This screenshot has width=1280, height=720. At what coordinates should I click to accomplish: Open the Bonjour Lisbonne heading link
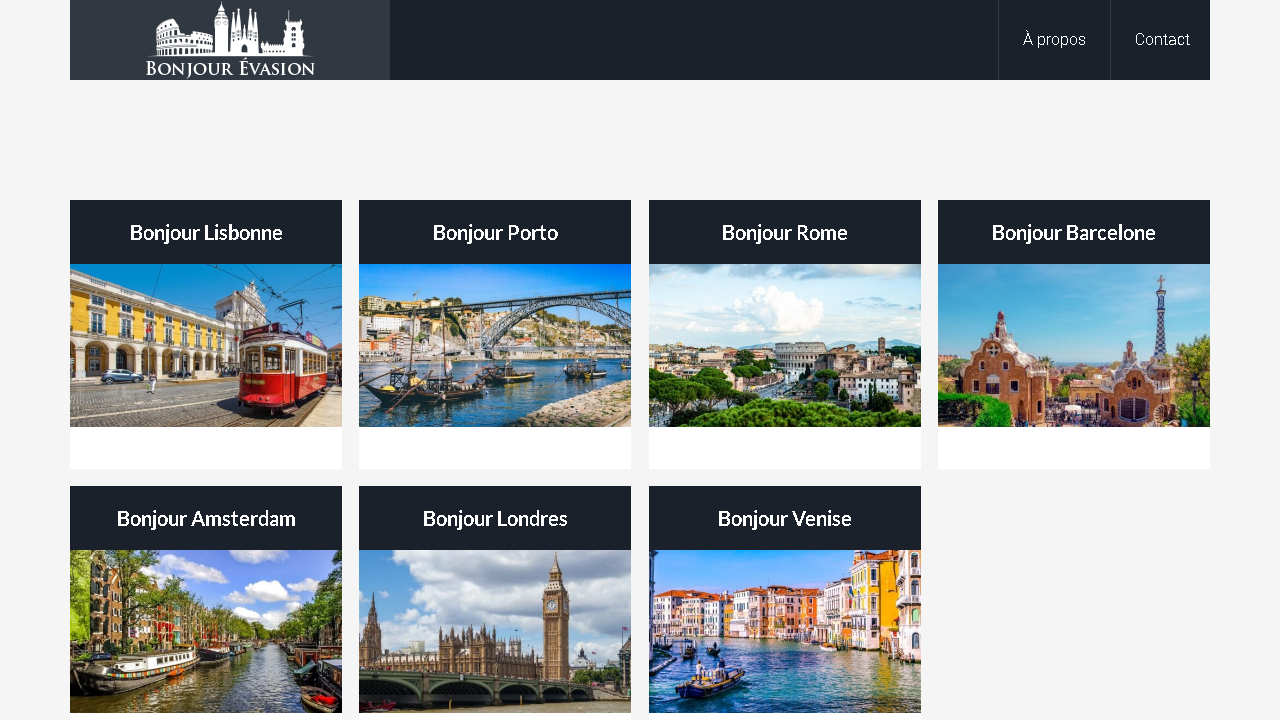pos(206,233)
